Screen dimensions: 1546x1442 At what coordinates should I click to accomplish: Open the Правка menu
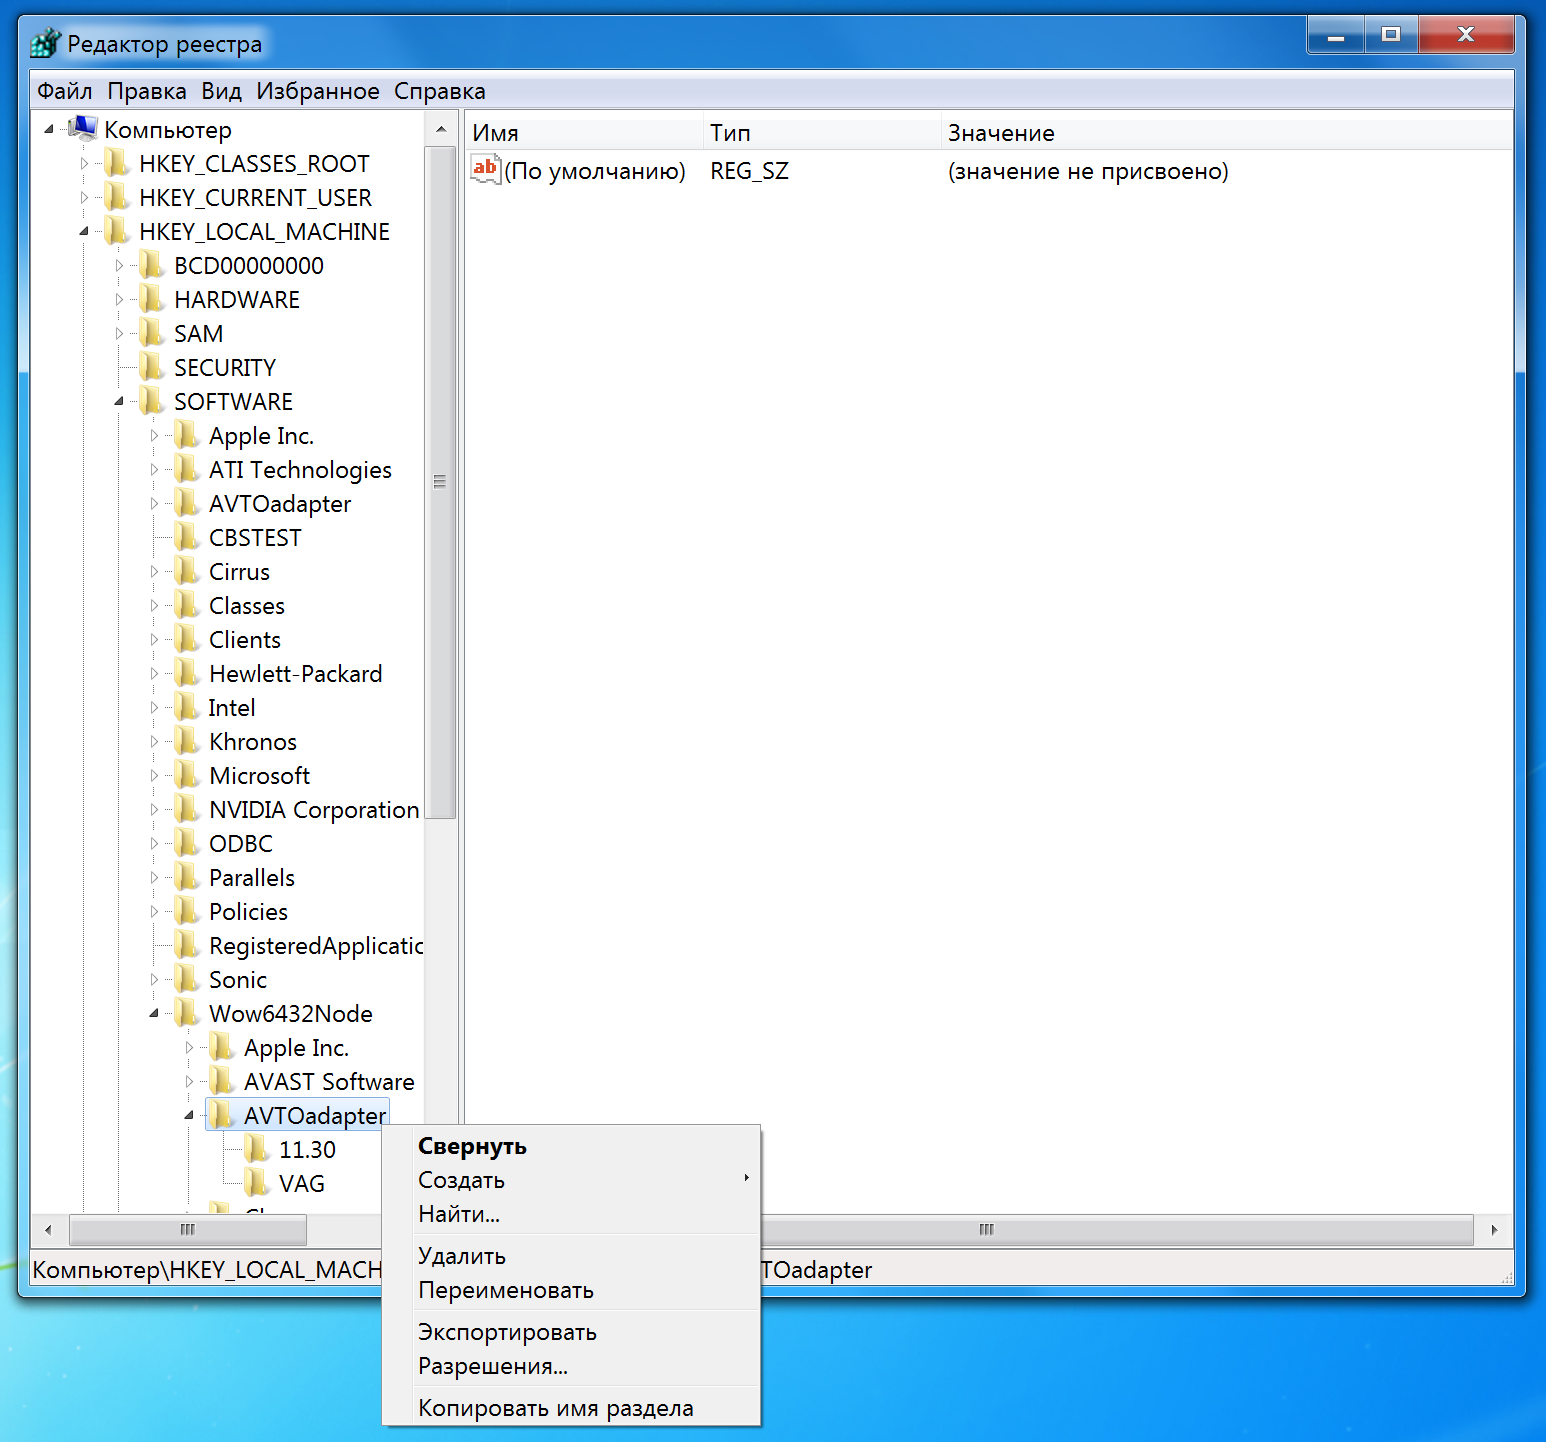pos(146,90)
